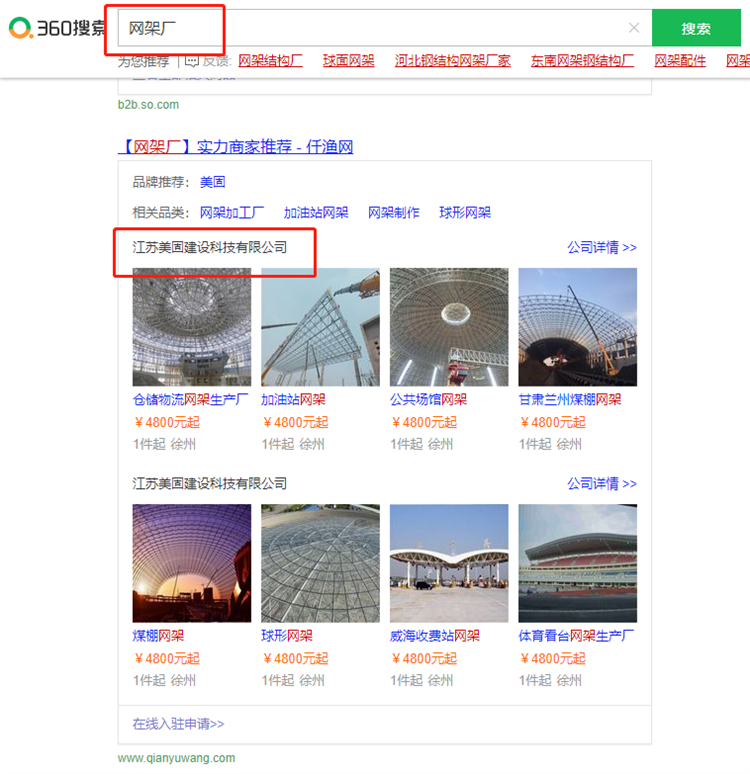The height and width of the screenshot is (774, 750).
Task: Open the 网架加工厂 related category
Action: point(232,212)
